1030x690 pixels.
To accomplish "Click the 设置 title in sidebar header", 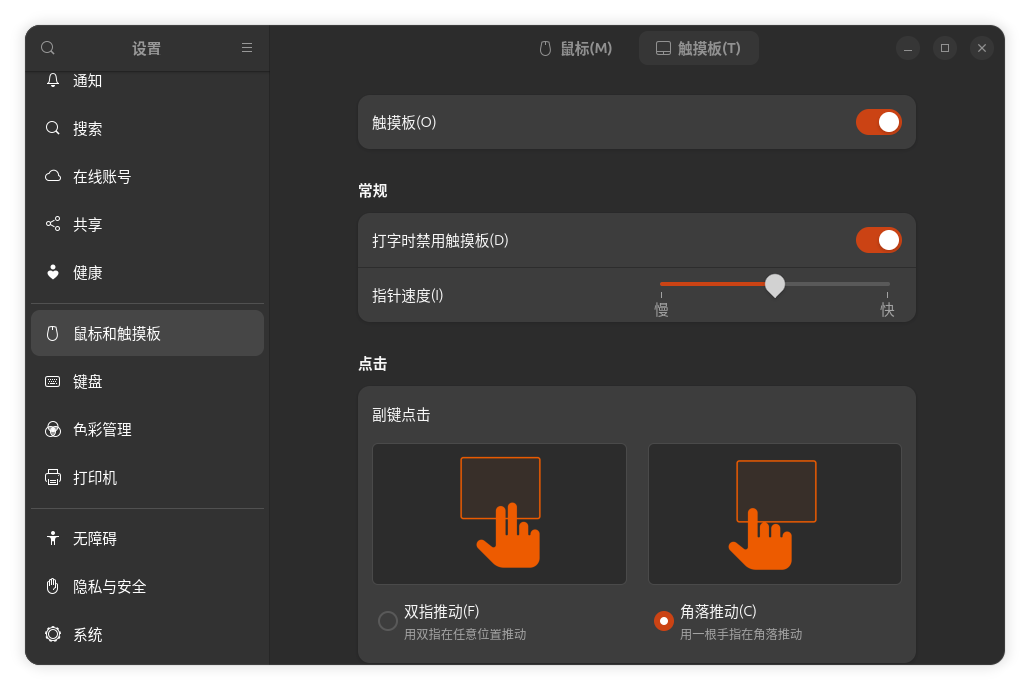I will 146,49.
